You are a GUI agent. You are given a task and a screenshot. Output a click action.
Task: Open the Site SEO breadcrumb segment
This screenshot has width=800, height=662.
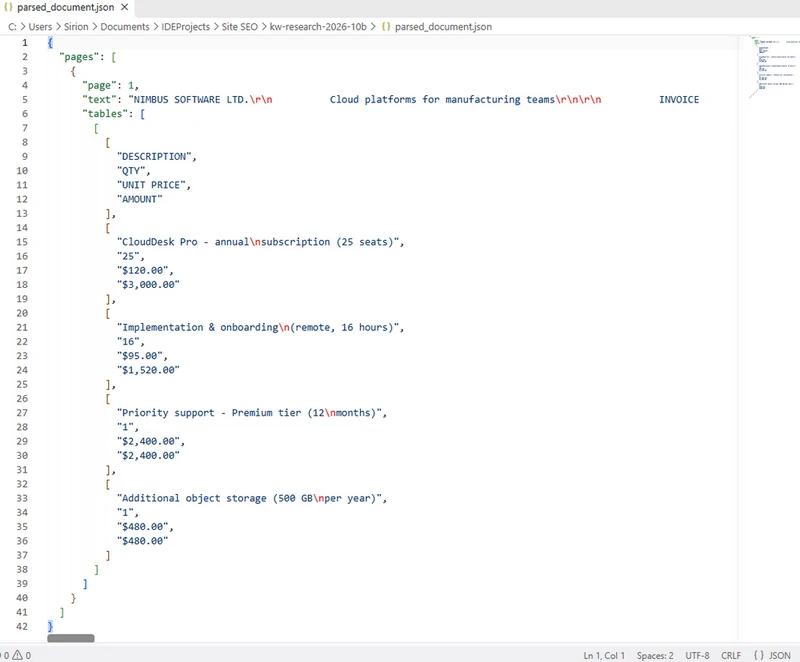point(240,27)
